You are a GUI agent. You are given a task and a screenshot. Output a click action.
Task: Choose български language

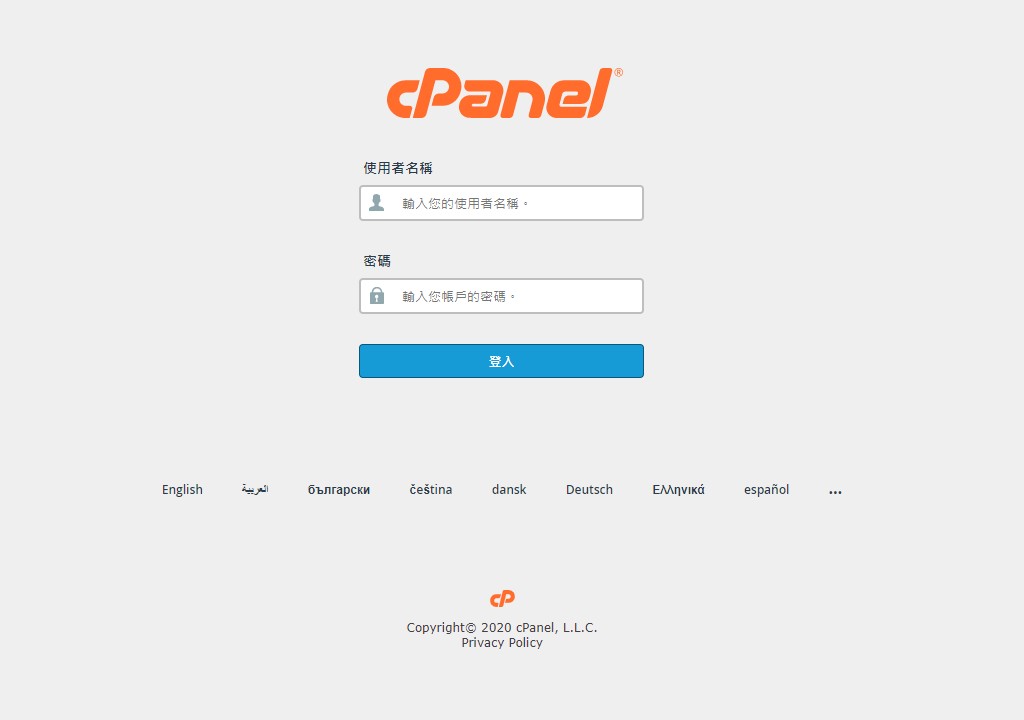pos(339,490)
